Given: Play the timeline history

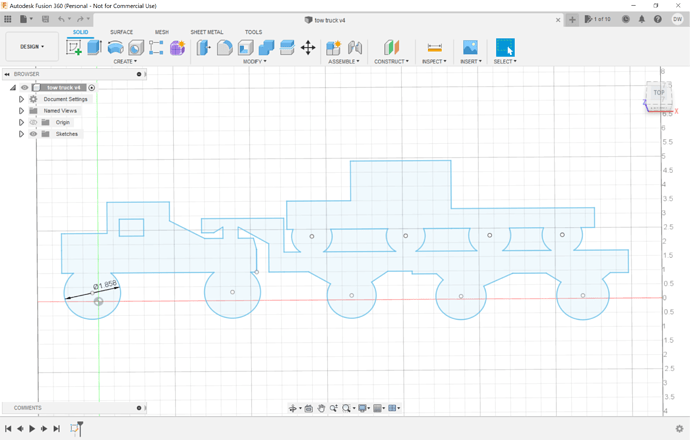Looking at the screenshot, I should coord(32,429).
